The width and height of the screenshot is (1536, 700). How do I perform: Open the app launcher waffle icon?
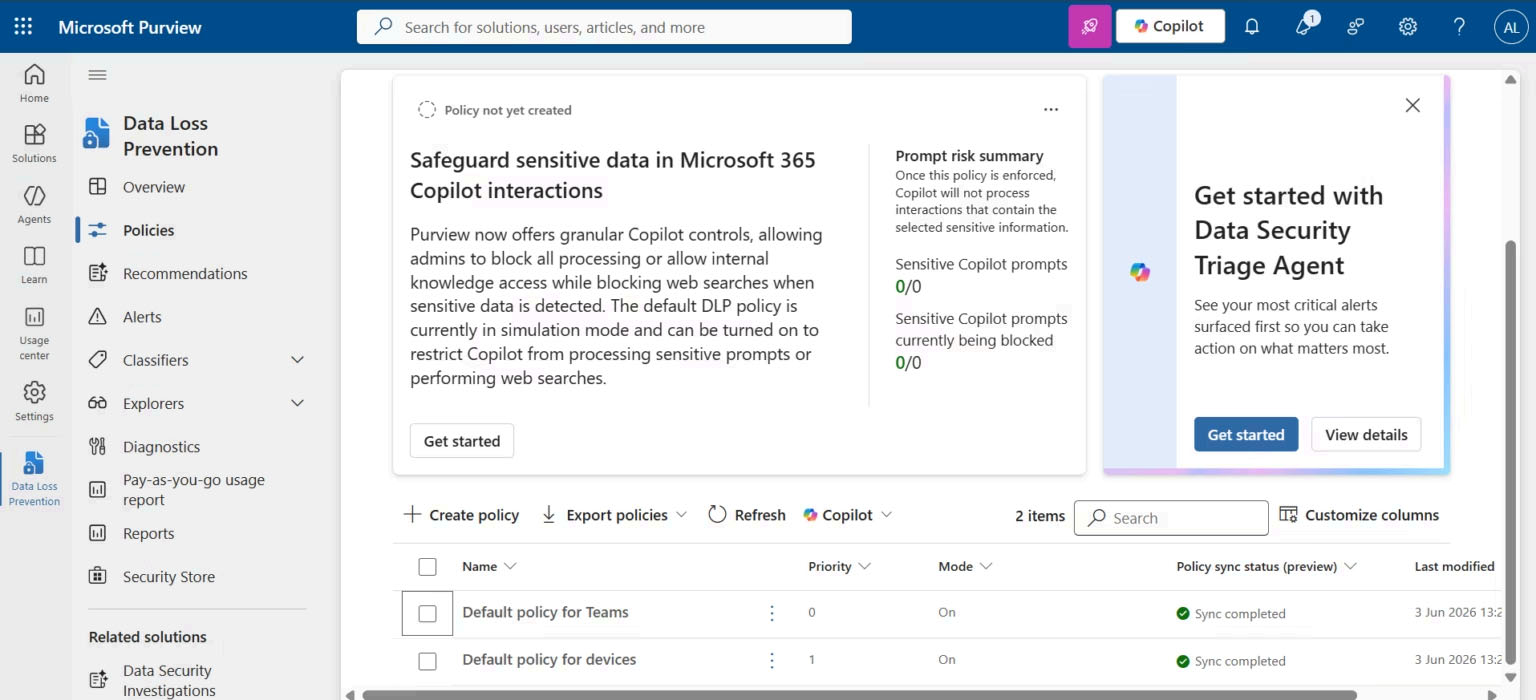(x=23, y=27)
